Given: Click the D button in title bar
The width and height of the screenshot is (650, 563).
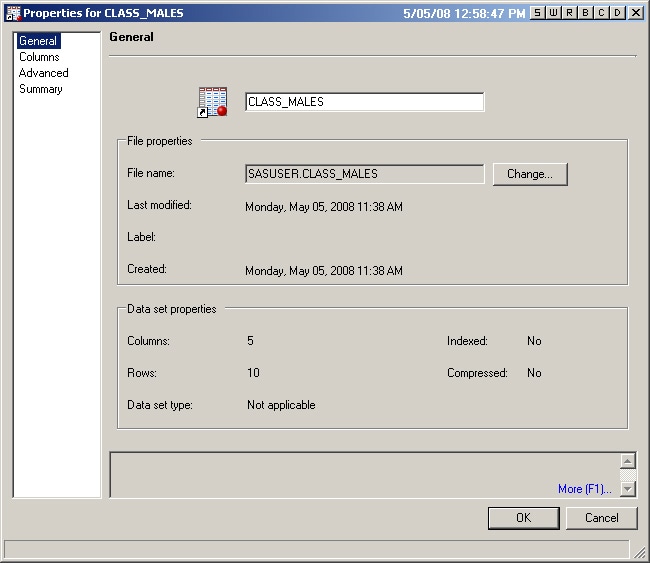Looking at the screenshot, I should (617, 12).
